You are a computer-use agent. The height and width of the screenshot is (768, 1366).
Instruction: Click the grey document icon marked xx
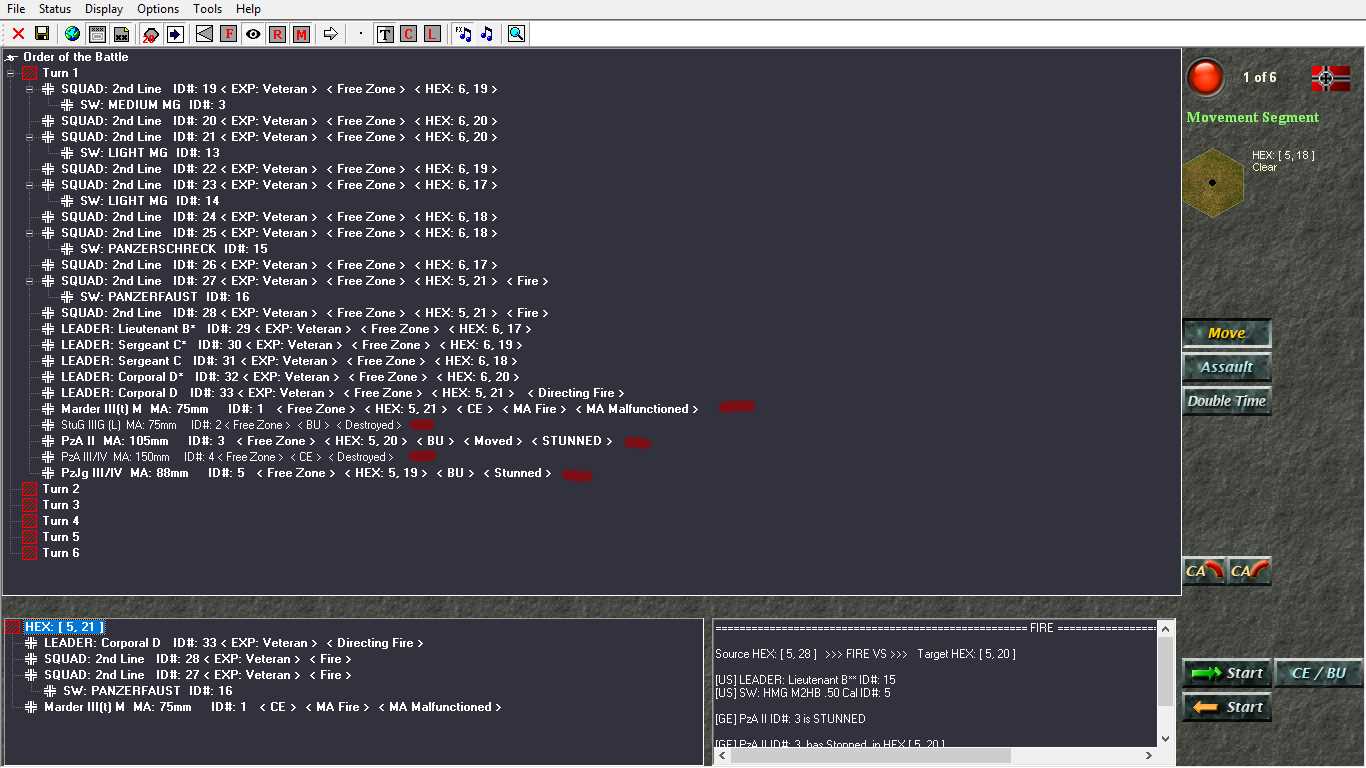pyautogui.click(x=121, y=34)
